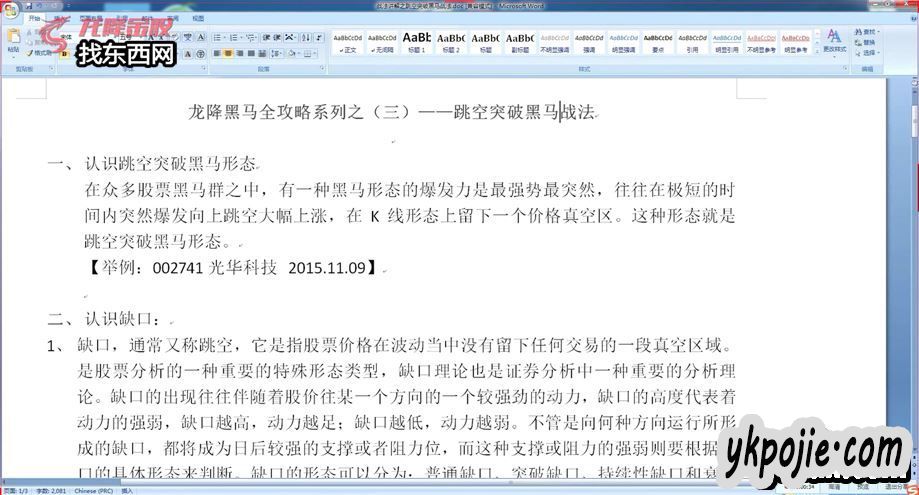Click the Change Styles (更改样式) icon
Viewport: 919px width, 495px height.
[x=833, y=41]
